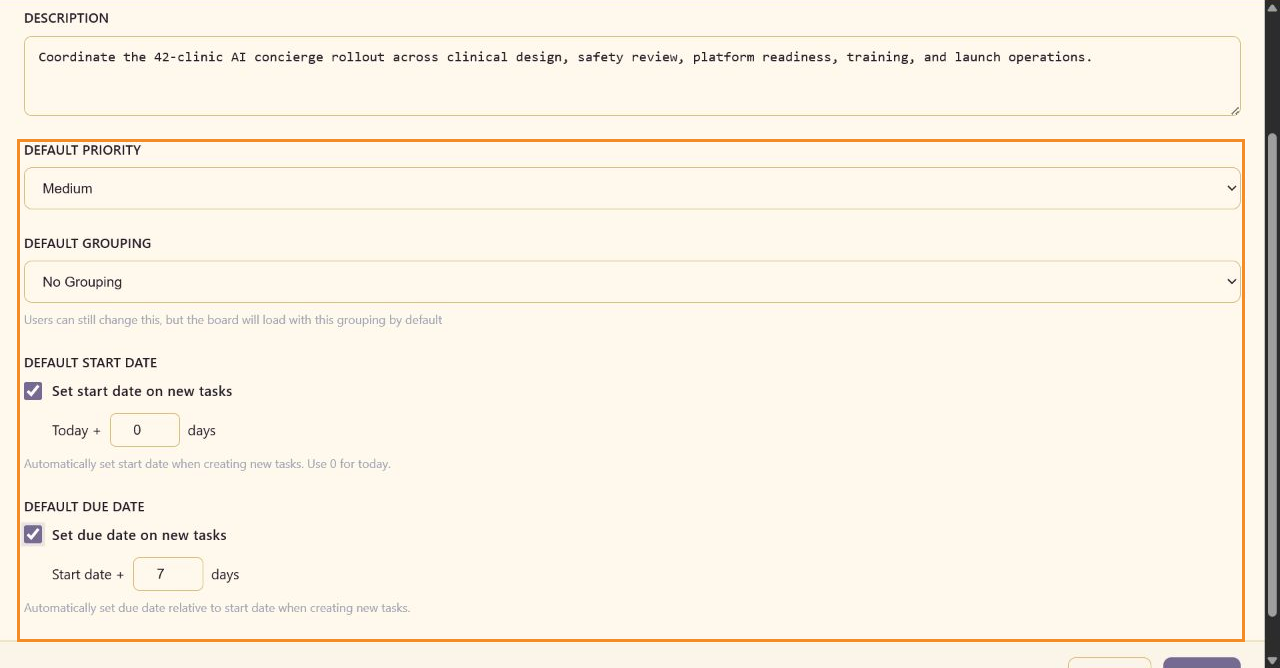Click the scrollbar up arrow at top right

[x=1272, y=6]
